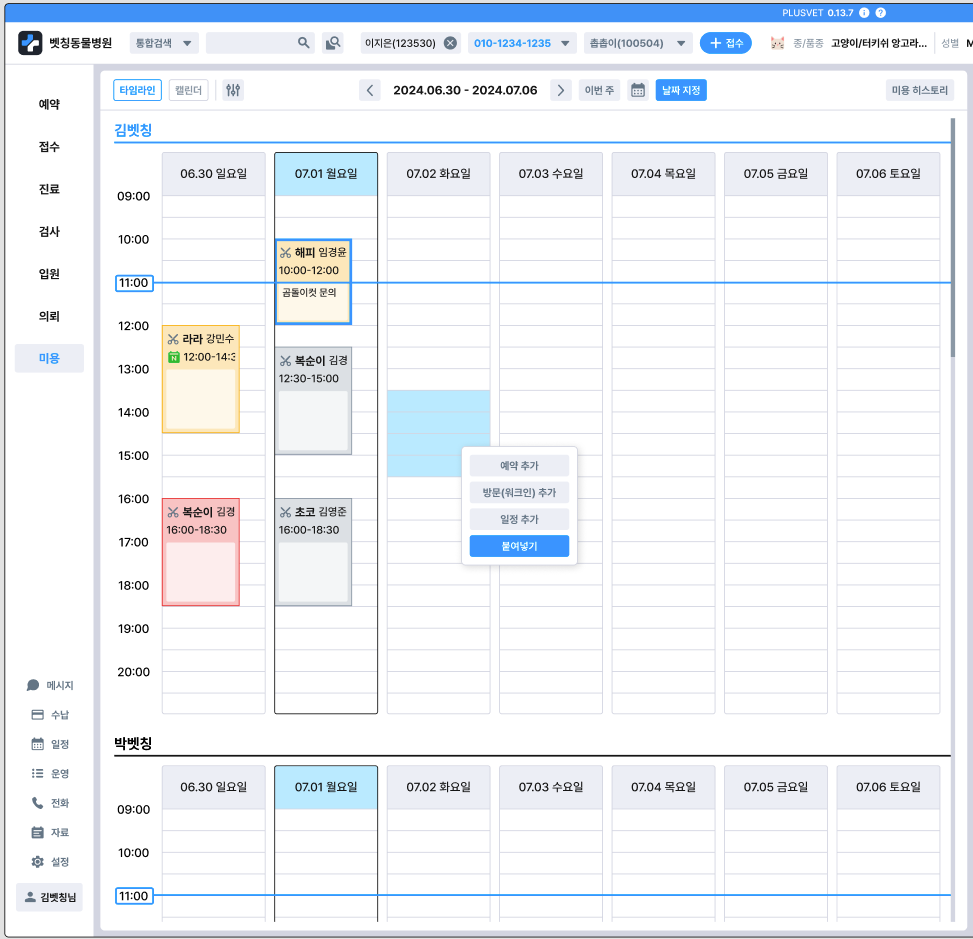Expand the 춉춉이(100504) patient dropdown

pyautogui.click(x=637, y=43)
